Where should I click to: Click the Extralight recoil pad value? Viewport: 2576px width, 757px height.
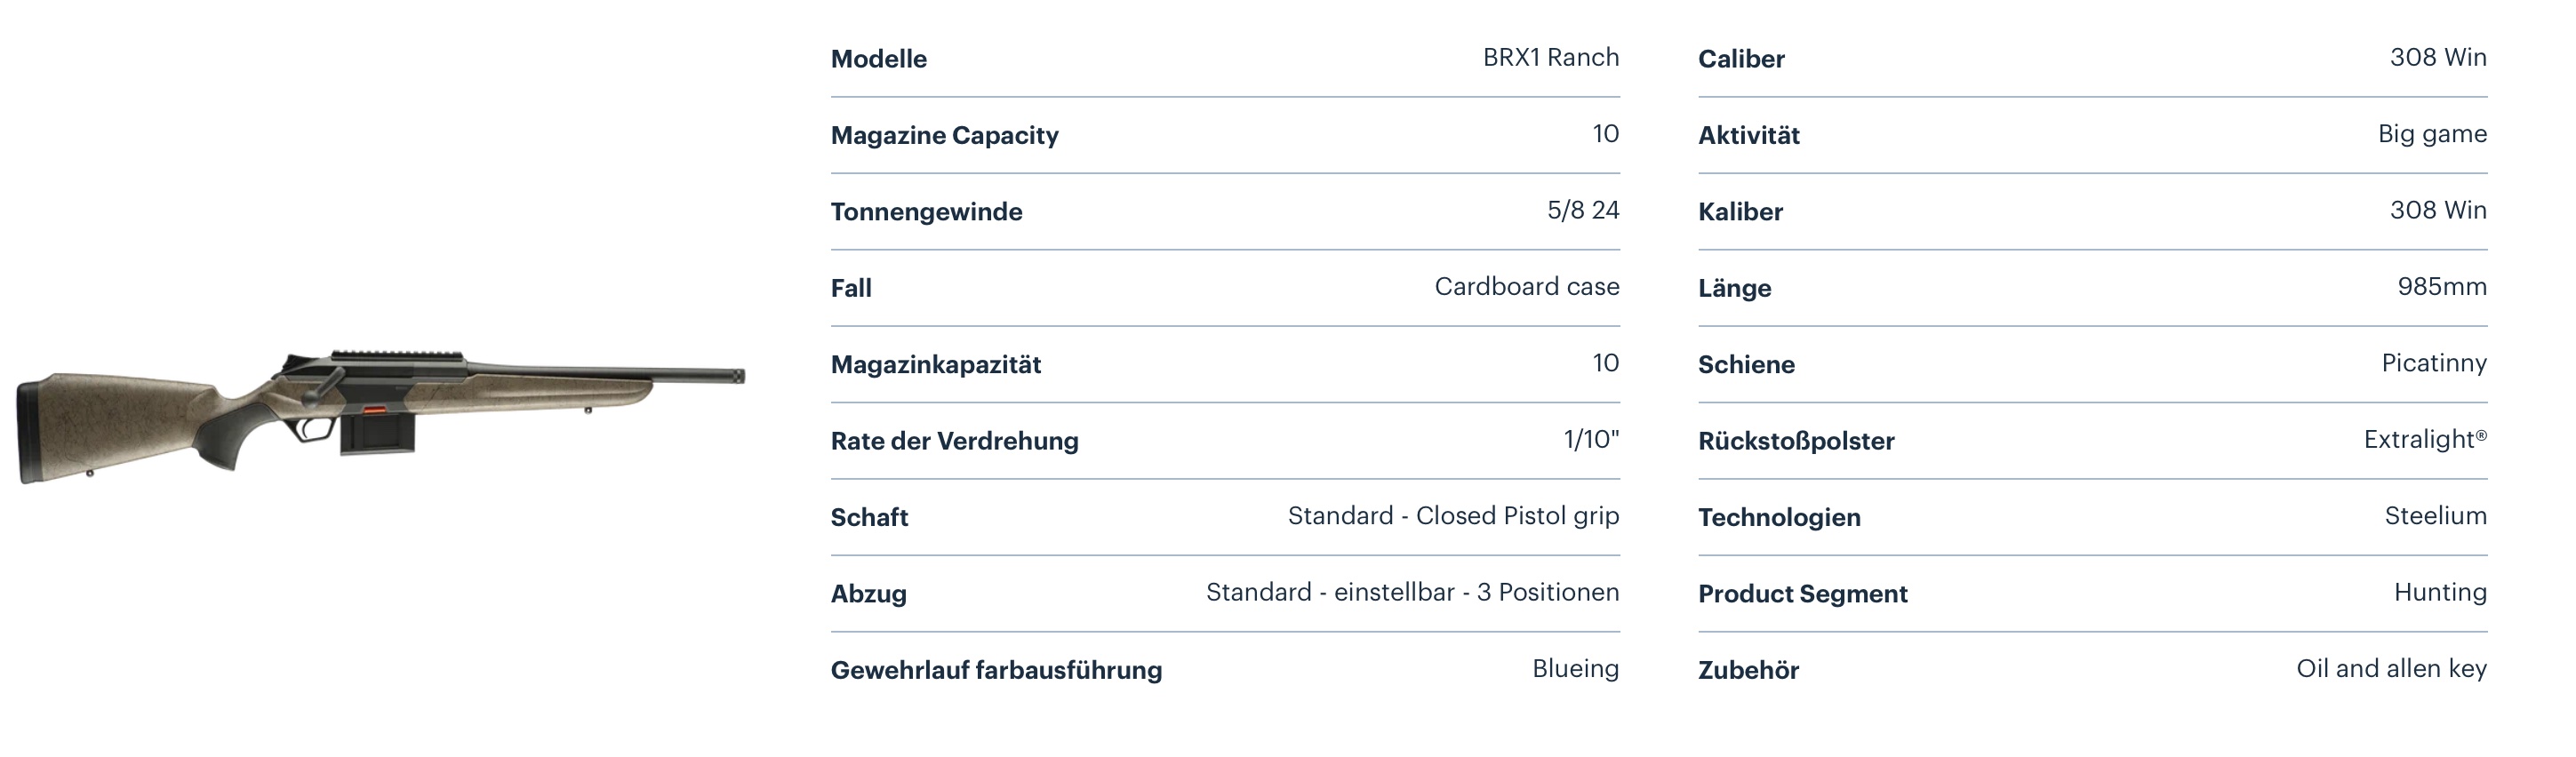2424,439
